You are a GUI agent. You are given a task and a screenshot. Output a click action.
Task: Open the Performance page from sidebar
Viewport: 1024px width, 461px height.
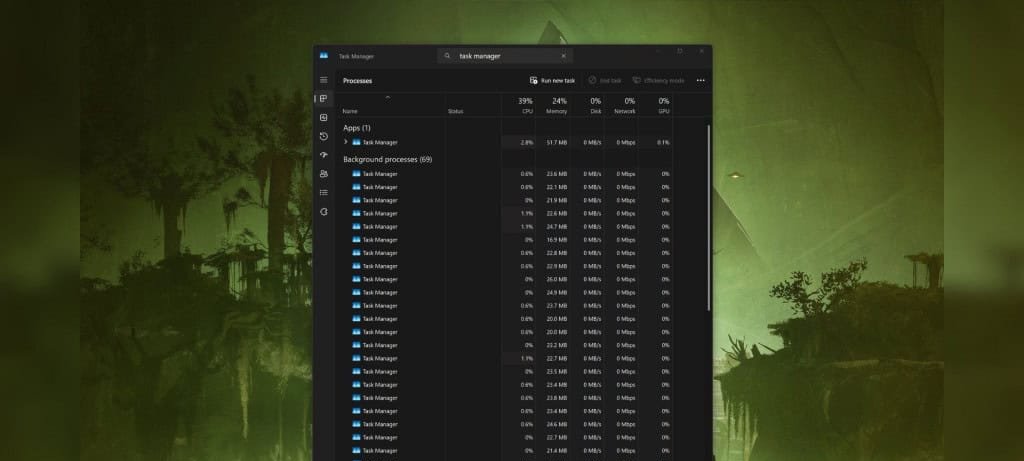tap(323, 118)
